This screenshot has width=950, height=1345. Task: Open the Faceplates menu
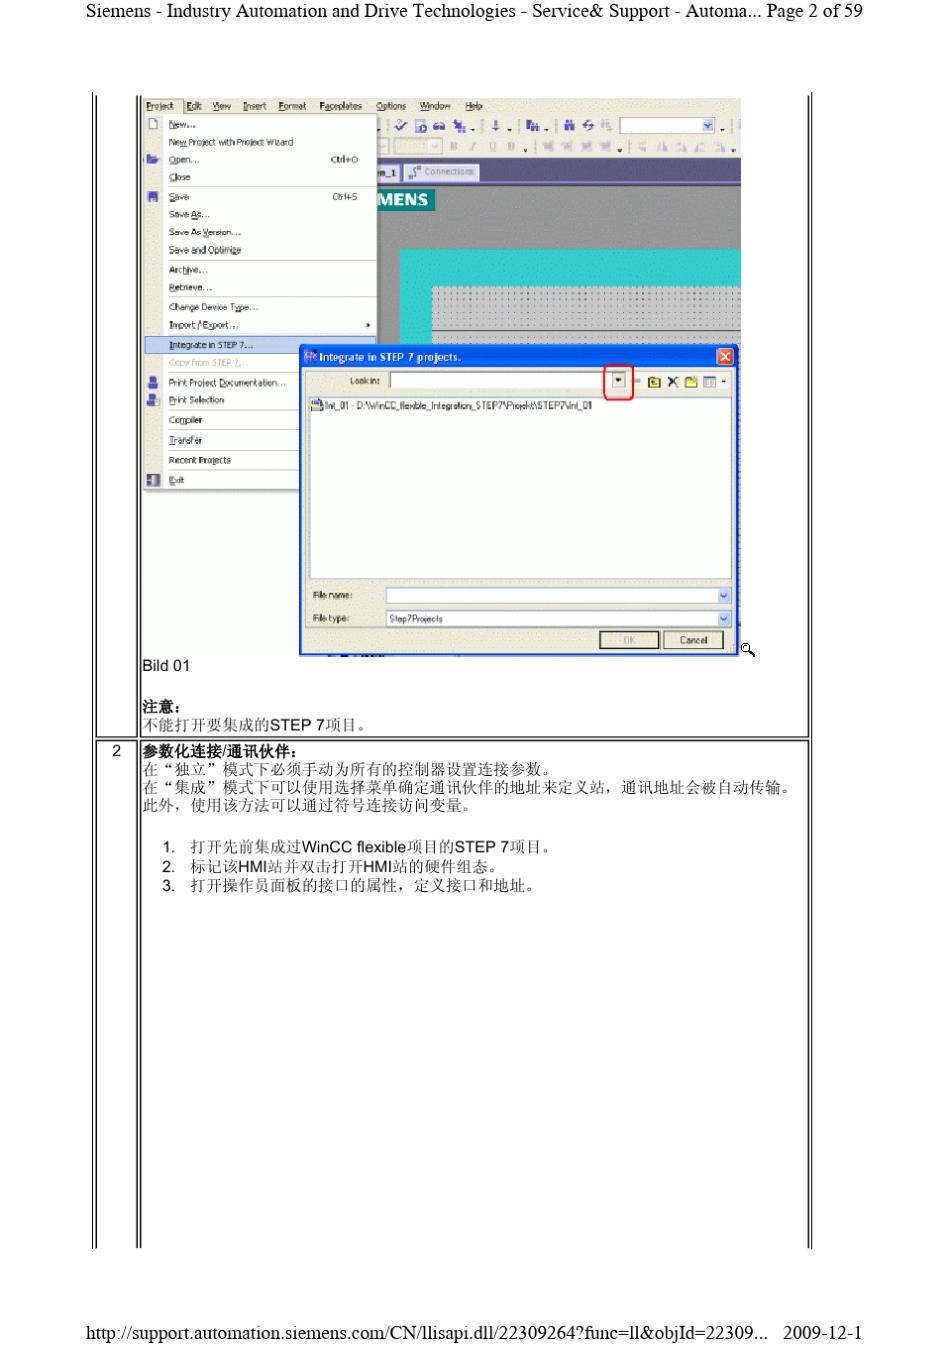coord(340,106)
